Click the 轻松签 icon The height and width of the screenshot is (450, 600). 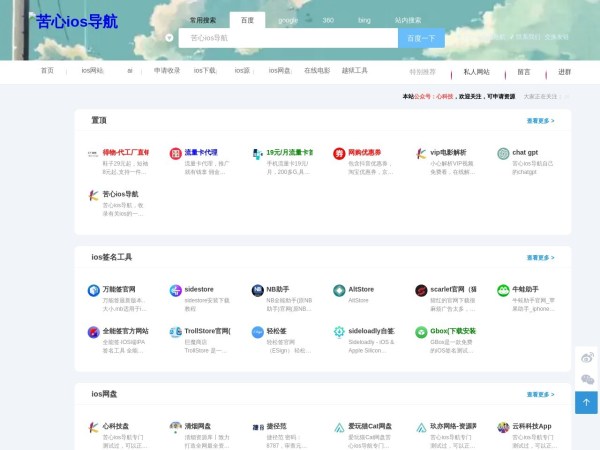coord(257,332)
